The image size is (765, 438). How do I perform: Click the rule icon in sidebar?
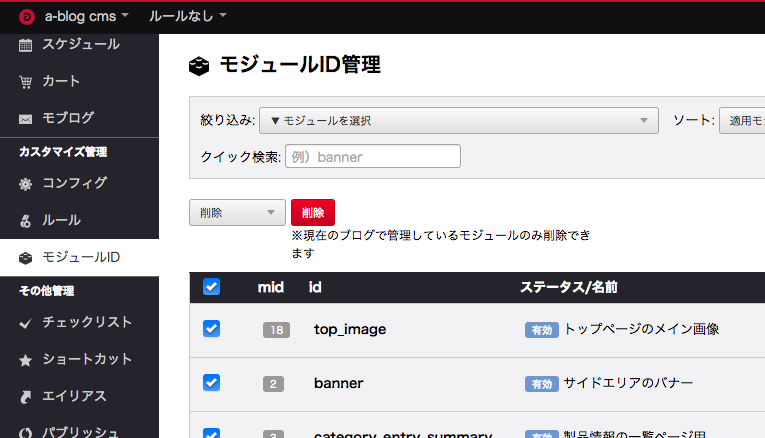pos(26,220)
